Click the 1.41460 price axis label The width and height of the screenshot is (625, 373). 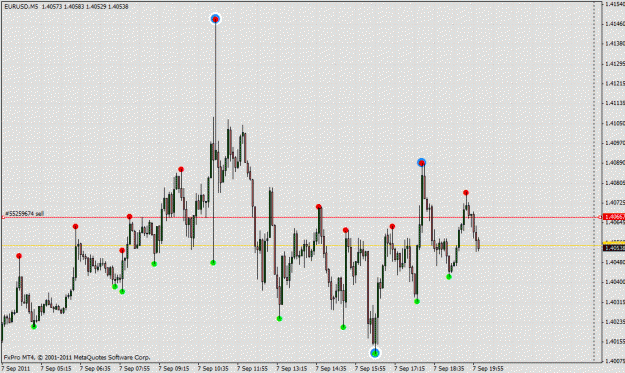tap(615, 24)
